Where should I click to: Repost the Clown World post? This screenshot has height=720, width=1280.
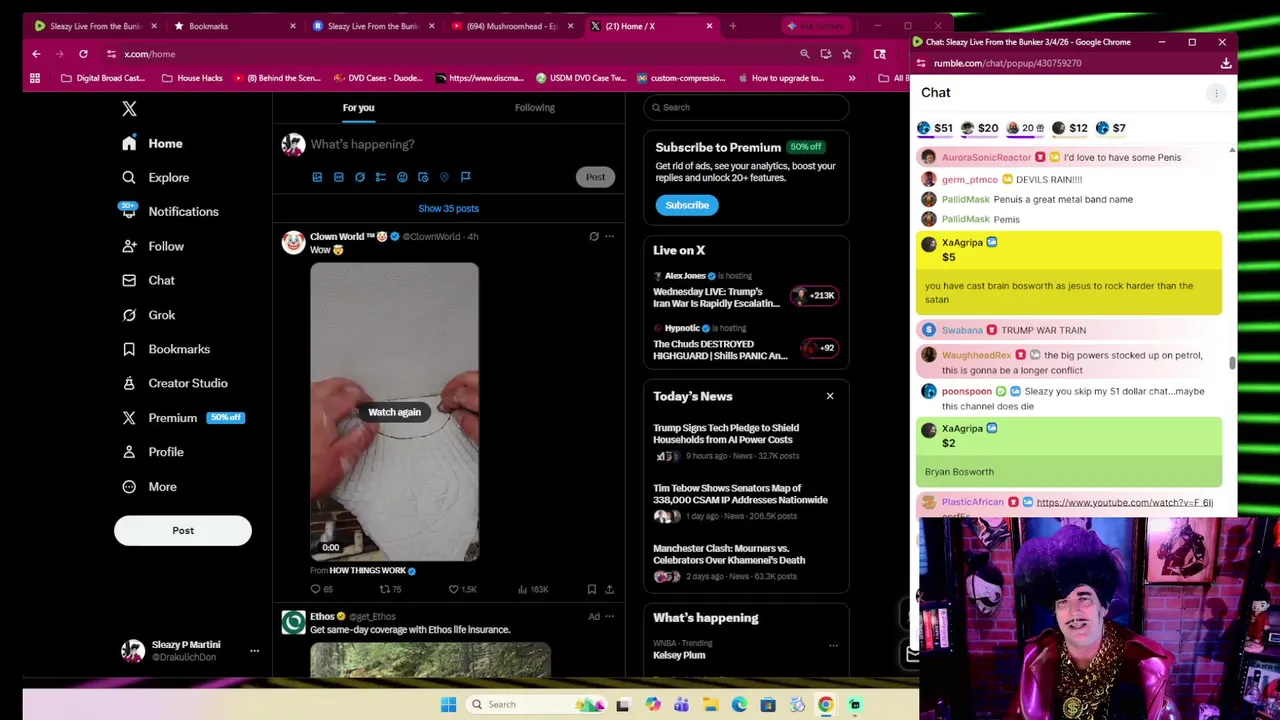tap(390, 589)
